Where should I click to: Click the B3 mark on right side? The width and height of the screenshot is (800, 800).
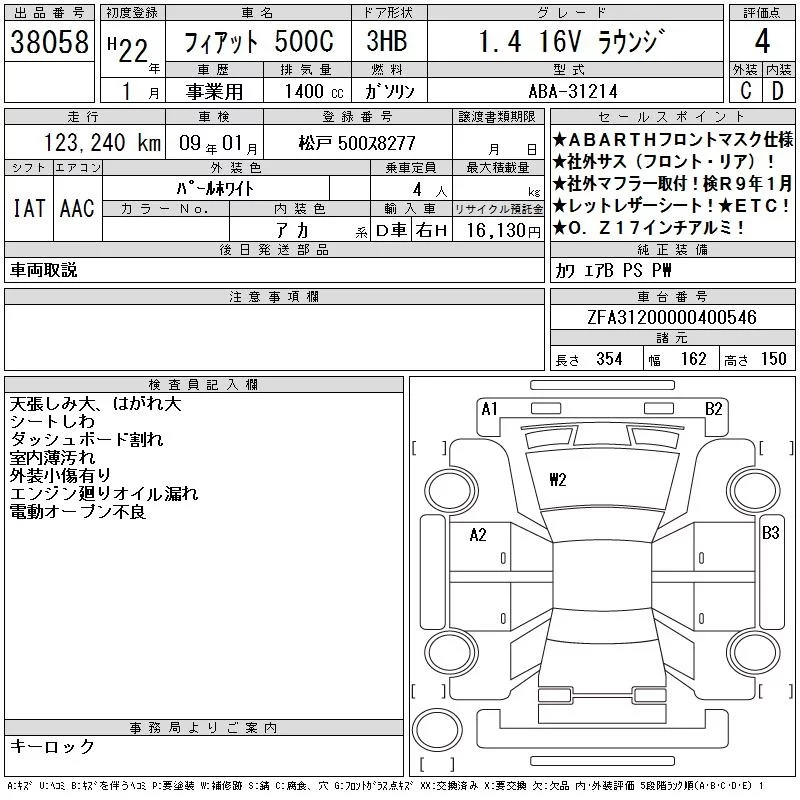pyautogui.click(x=770, y=533)
